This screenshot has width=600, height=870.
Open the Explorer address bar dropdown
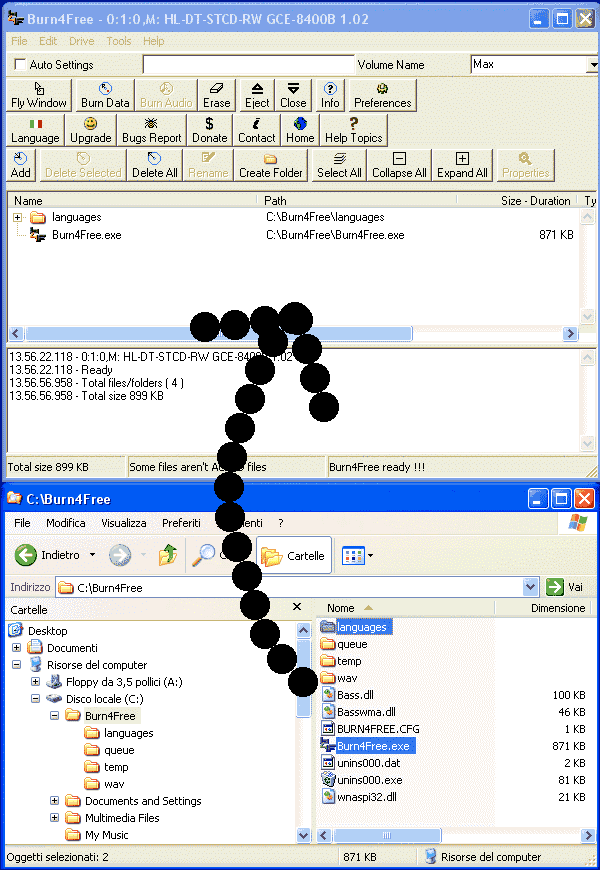pos(531,587)
